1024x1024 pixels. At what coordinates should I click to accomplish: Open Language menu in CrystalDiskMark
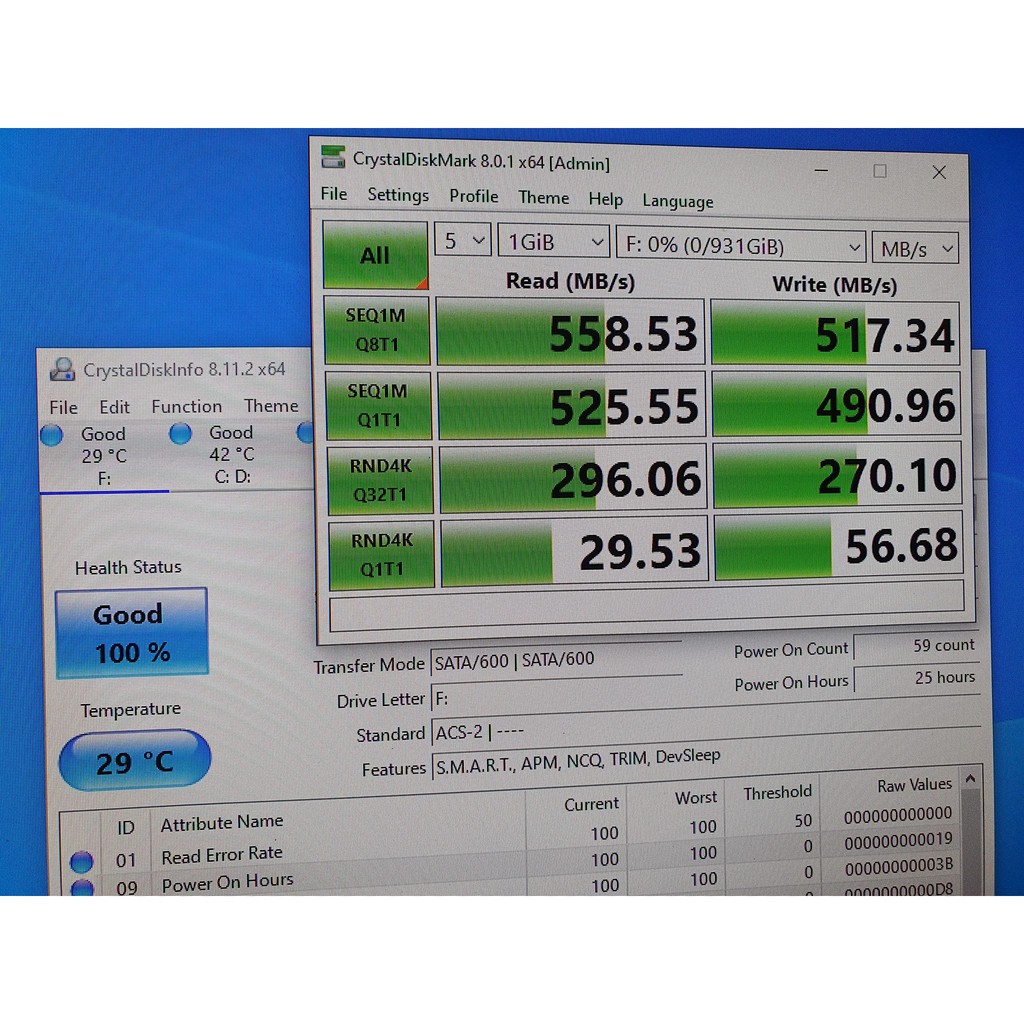(x=677, y=200)
